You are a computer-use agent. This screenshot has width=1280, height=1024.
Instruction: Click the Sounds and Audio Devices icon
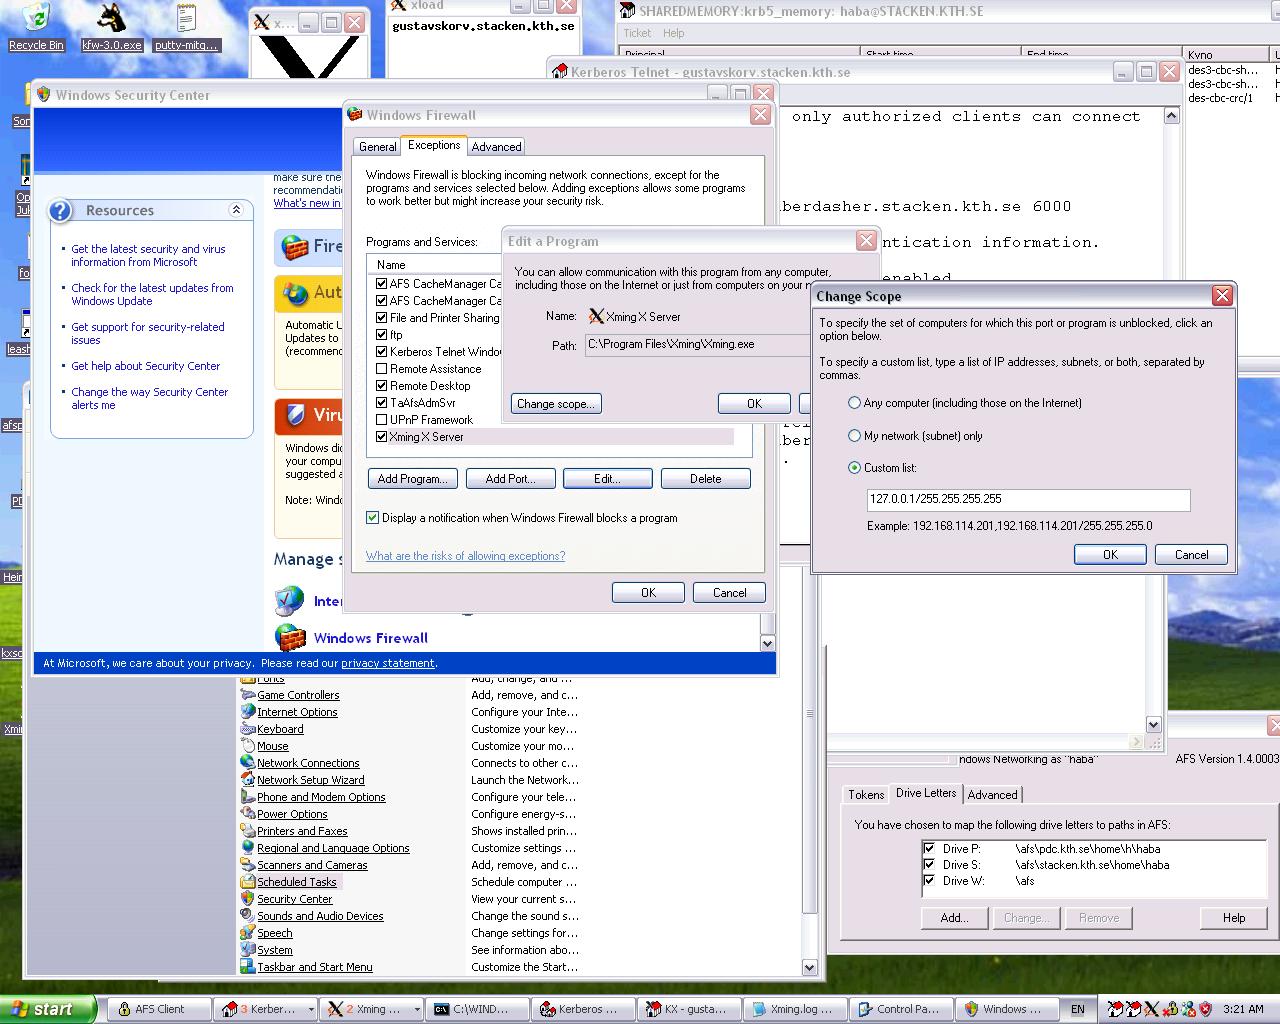pyautogui.click(x=248, y=916)
